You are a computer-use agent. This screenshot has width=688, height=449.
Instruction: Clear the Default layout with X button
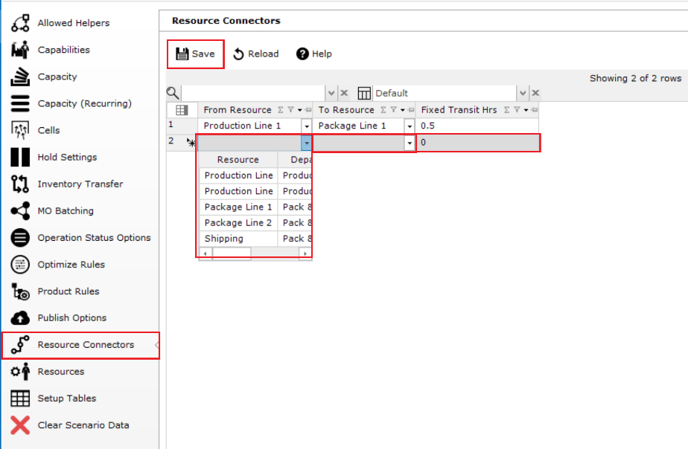(x=535, y=93)
